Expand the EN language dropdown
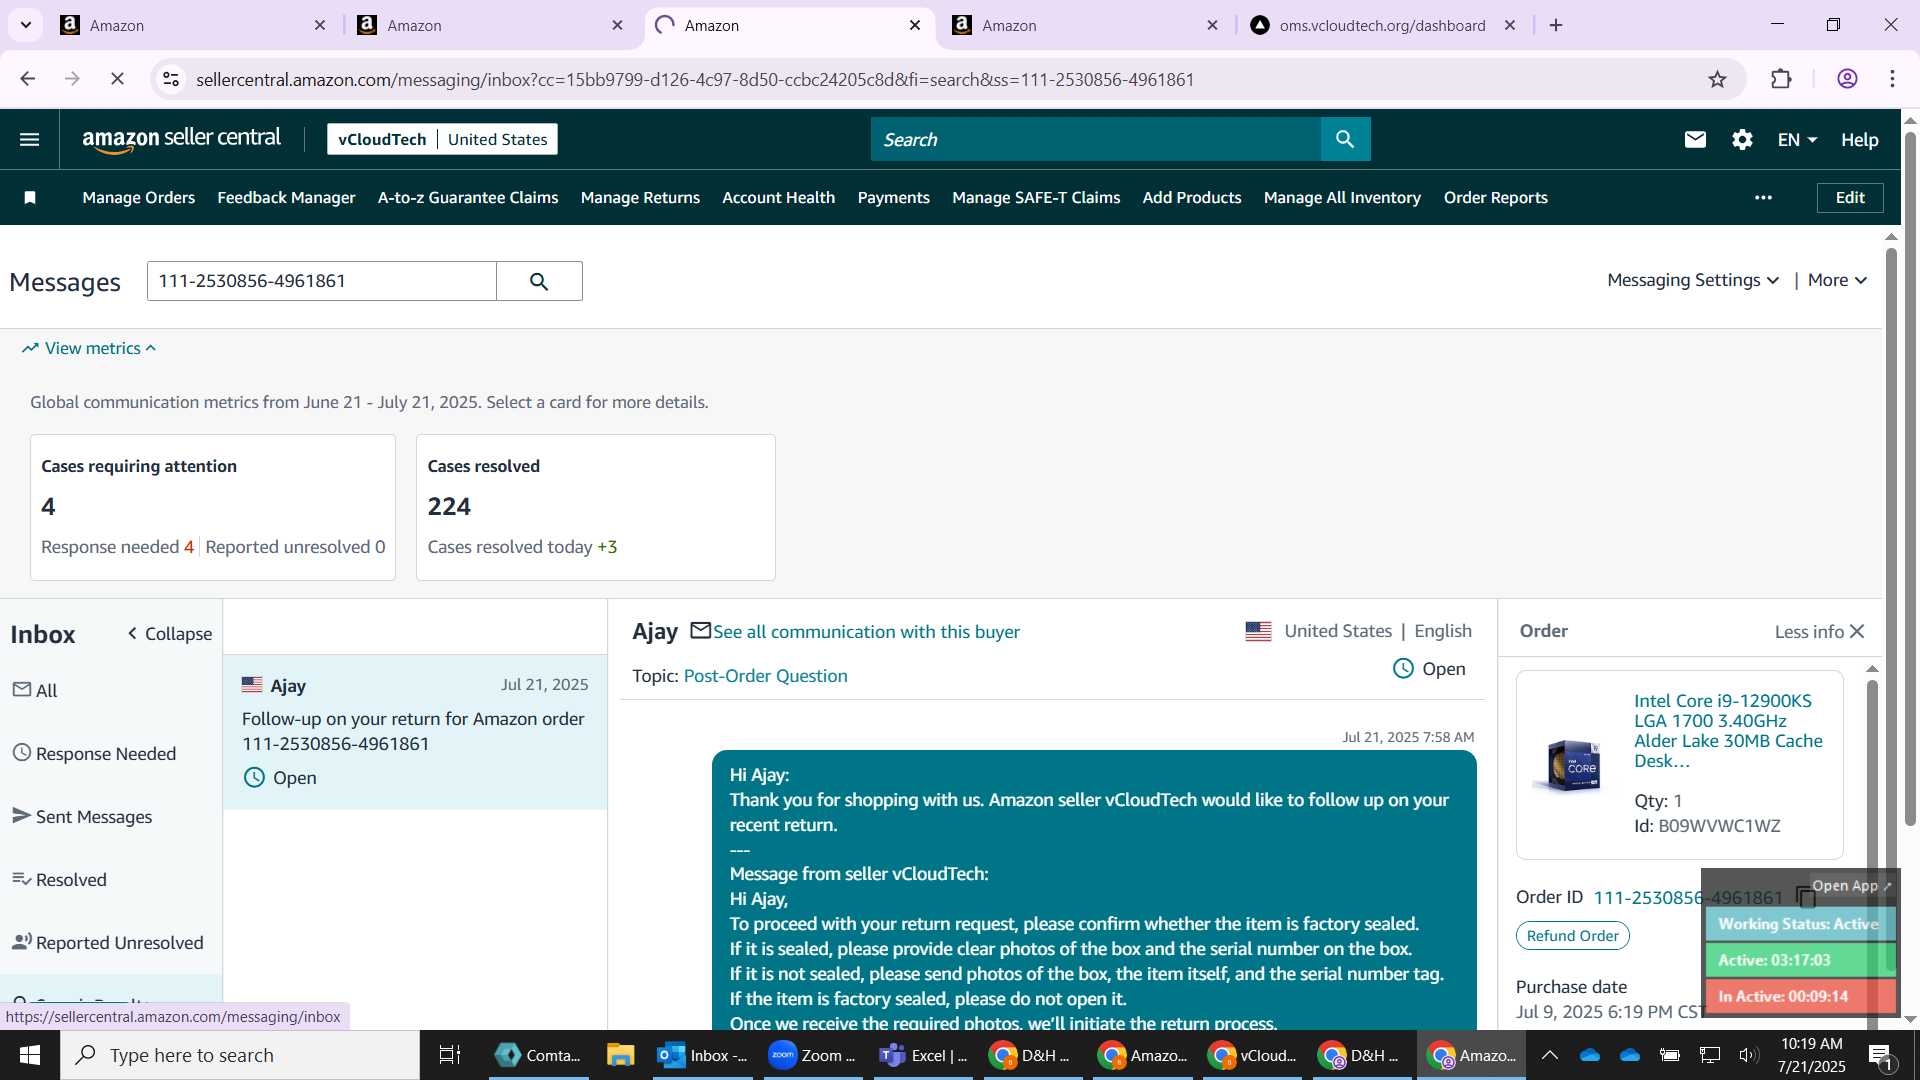The width and height of the screenshot is (1920, 1080). [1797, 140]
